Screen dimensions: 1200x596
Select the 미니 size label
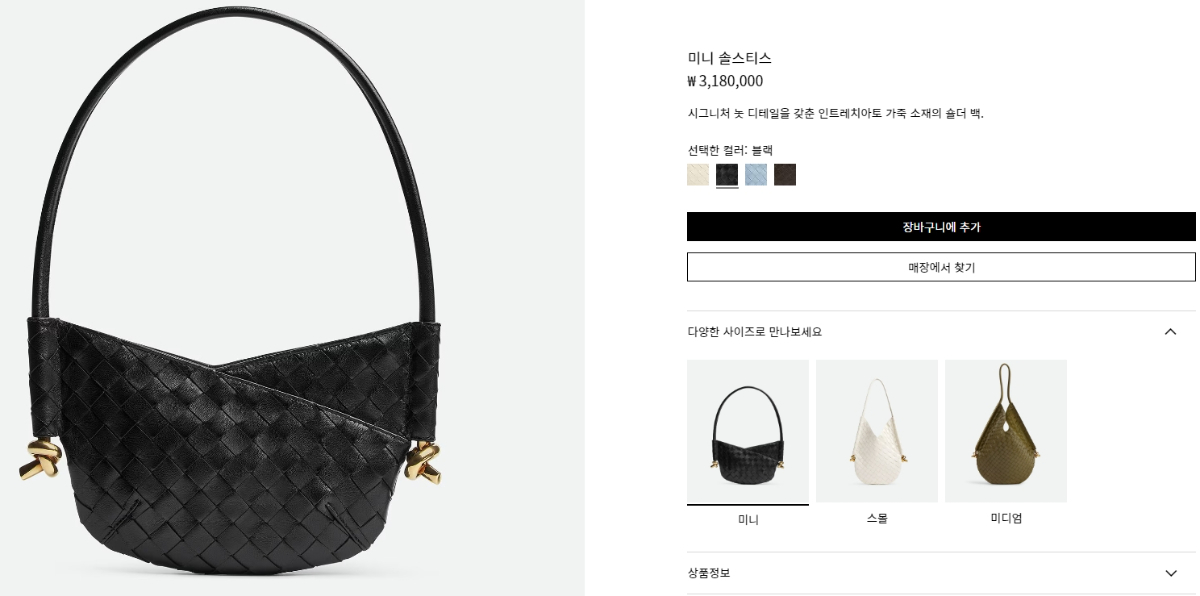coord(748,519)
